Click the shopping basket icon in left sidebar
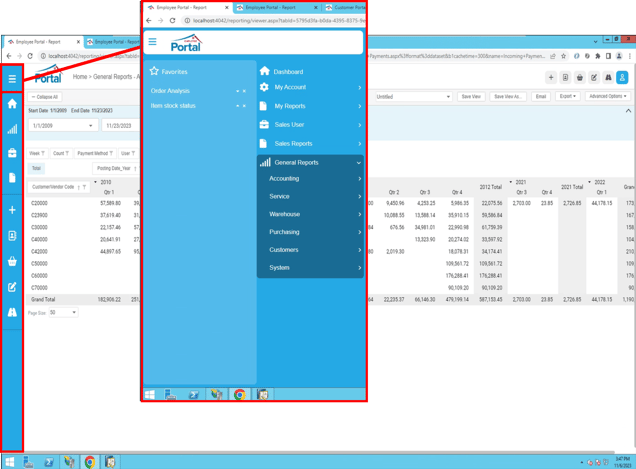 coord(12,261)
